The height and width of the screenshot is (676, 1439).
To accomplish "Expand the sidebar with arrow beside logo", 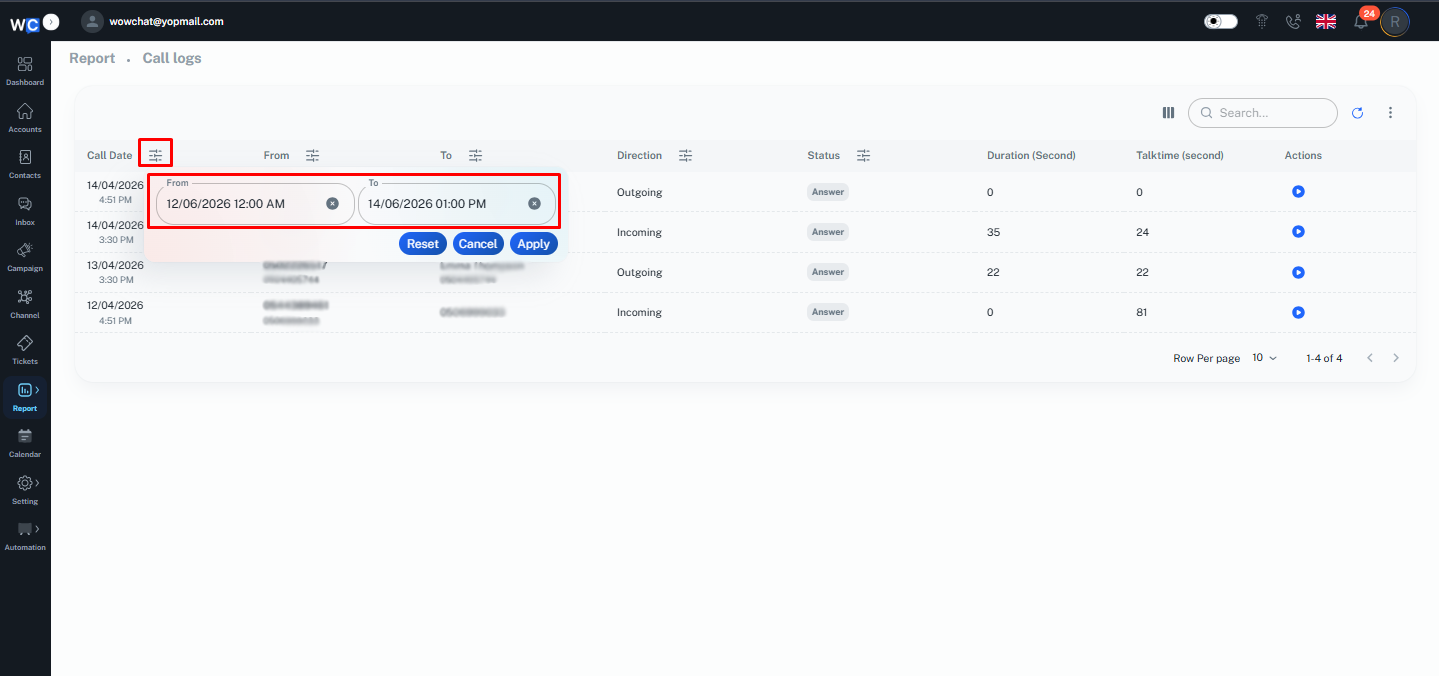I will click(x=51, y=21).
